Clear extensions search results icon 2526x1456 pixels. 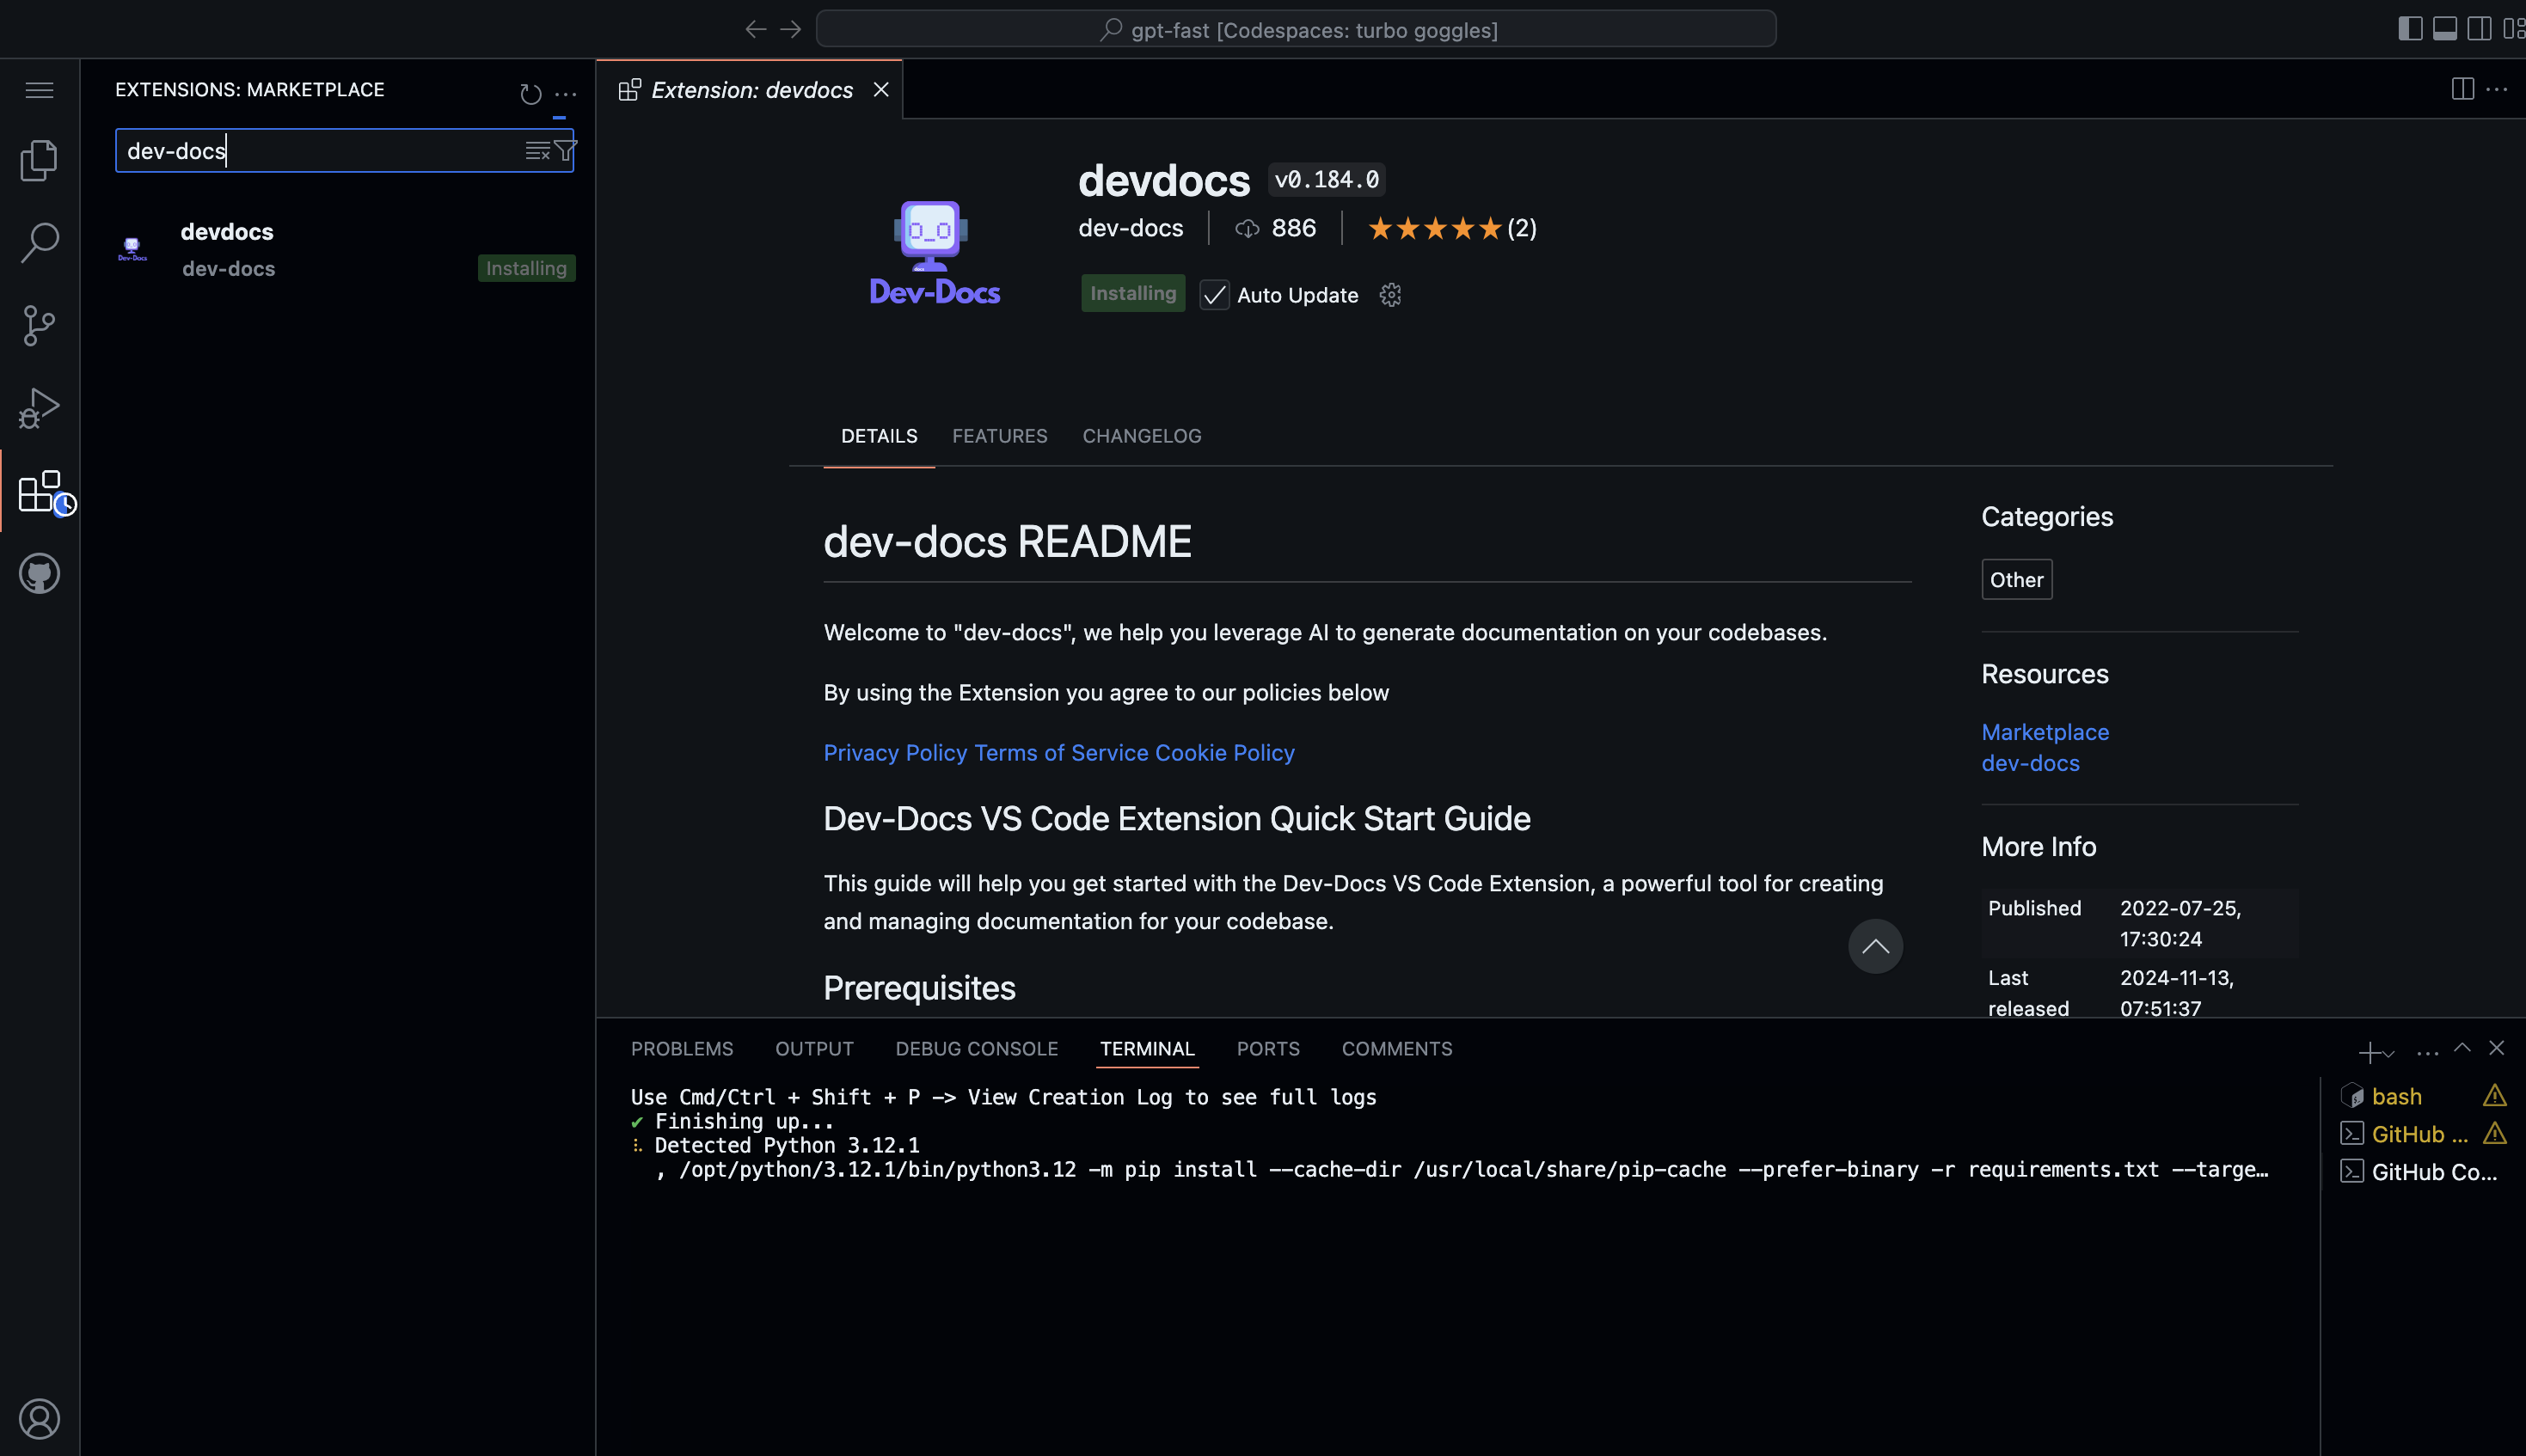point(537,151)
